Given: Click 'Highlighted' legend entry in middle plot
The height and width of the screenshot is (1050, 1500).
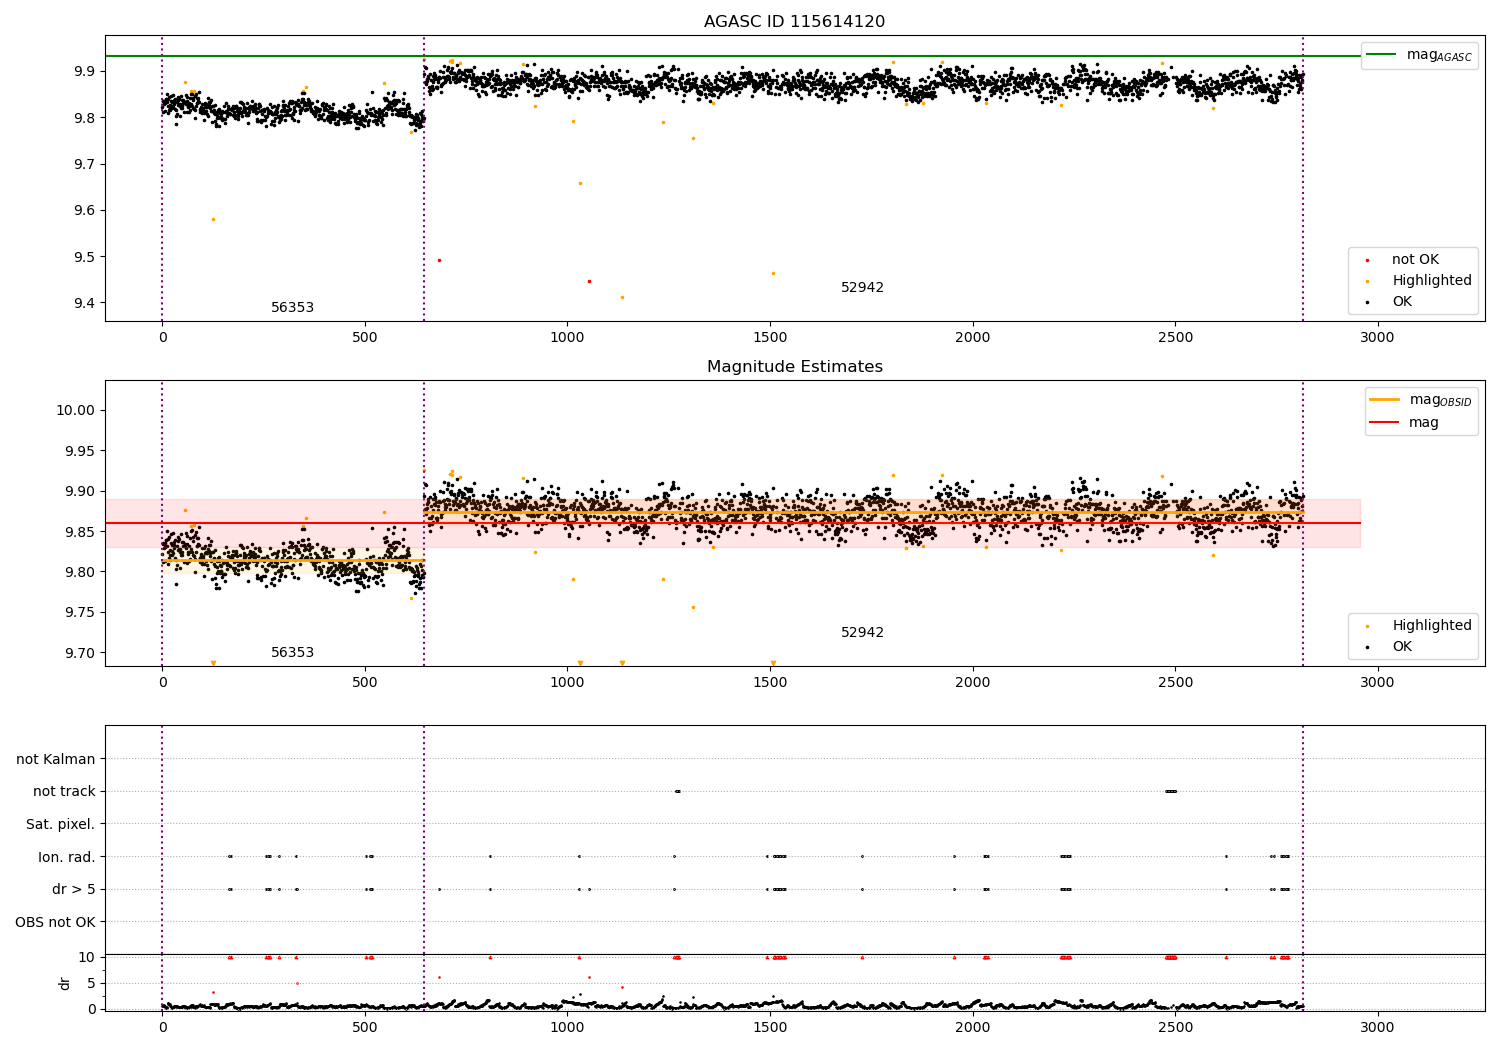Looking at the screenshot, I should (1431, 626).
